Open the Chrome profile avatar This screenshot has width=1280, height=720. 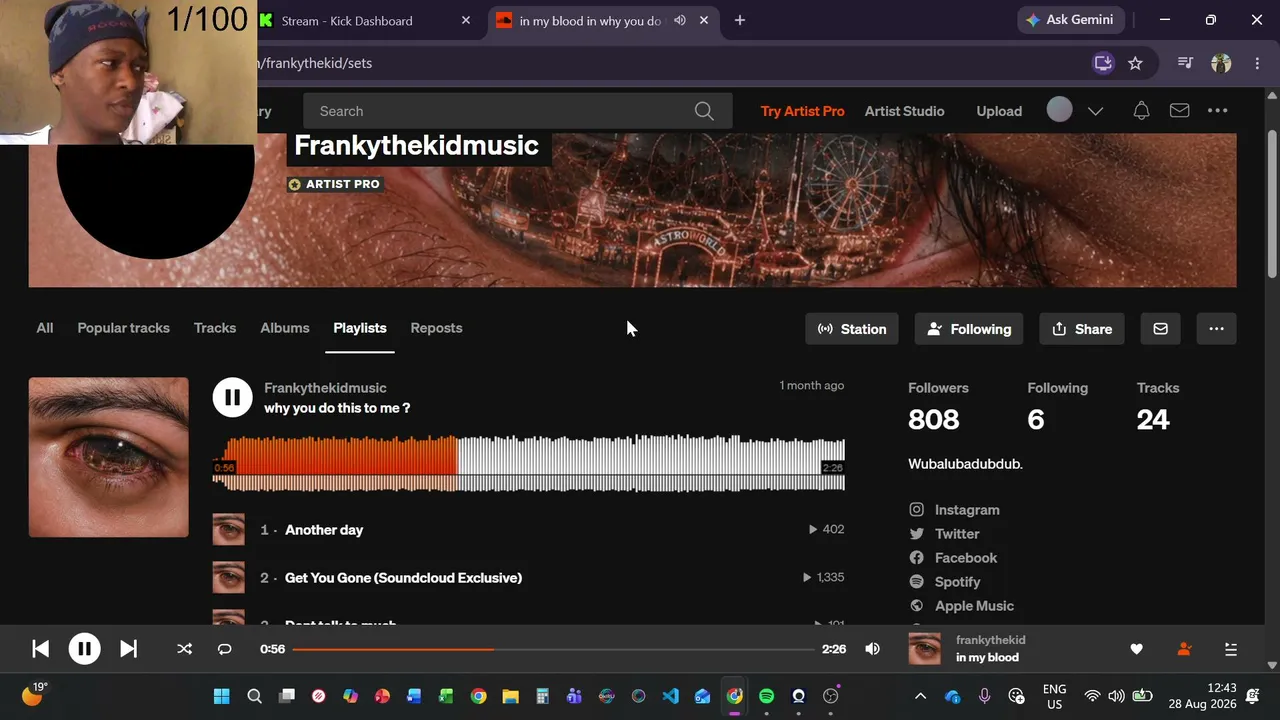pos(1221,63)
